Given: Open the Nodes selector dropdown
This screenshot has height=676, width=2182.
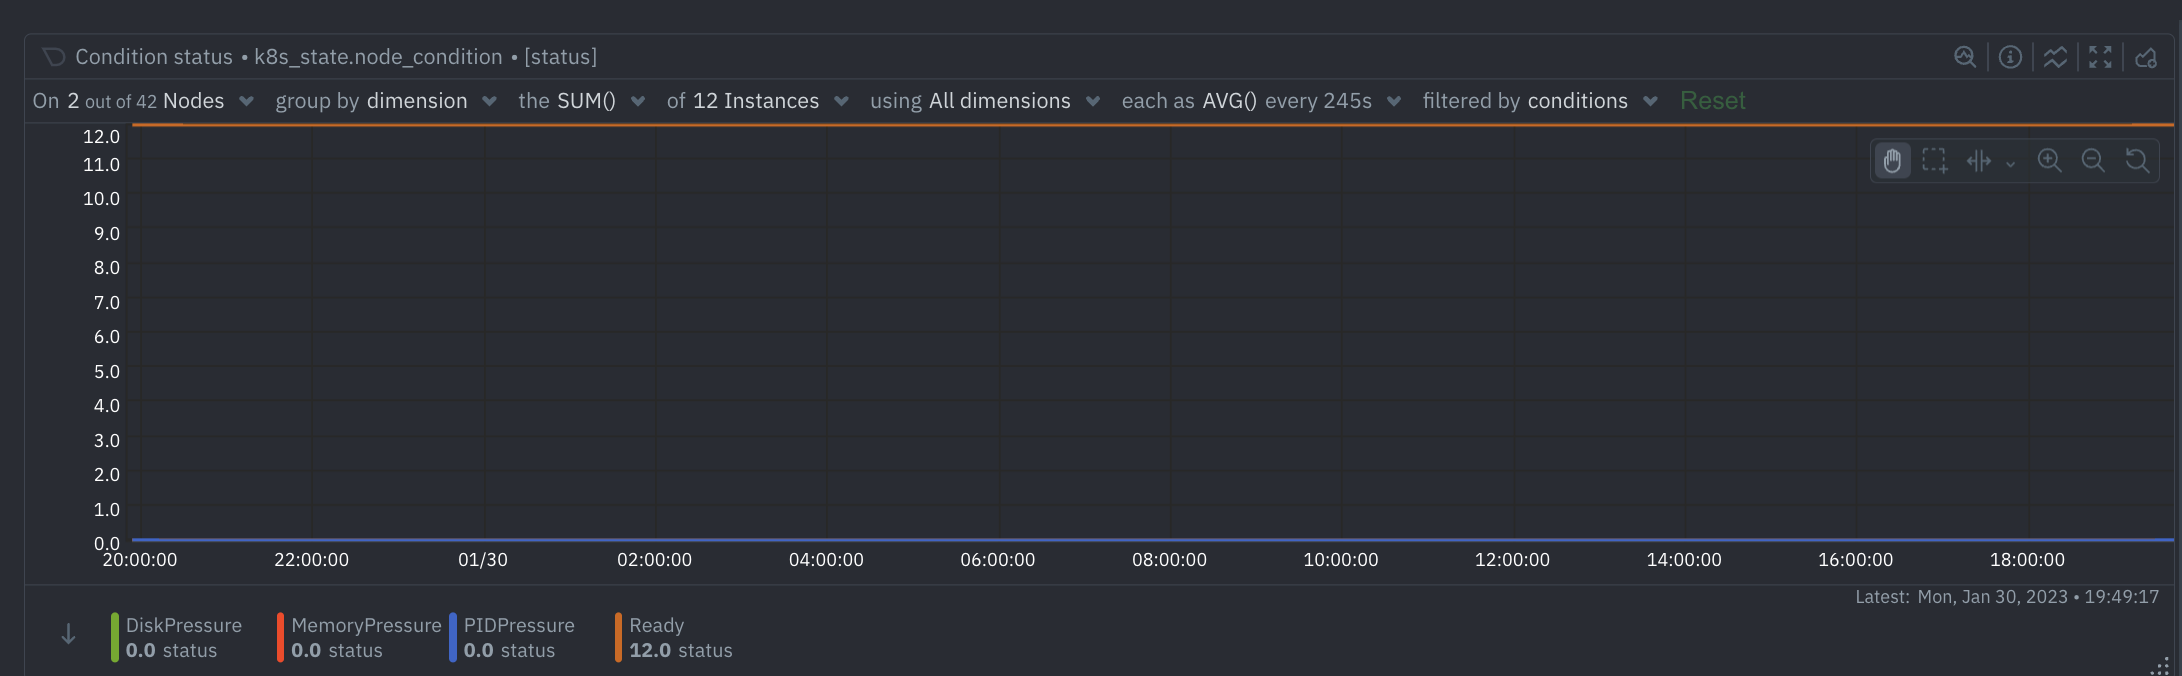Looking at the screenshot, I should click(x=144, y=101).
